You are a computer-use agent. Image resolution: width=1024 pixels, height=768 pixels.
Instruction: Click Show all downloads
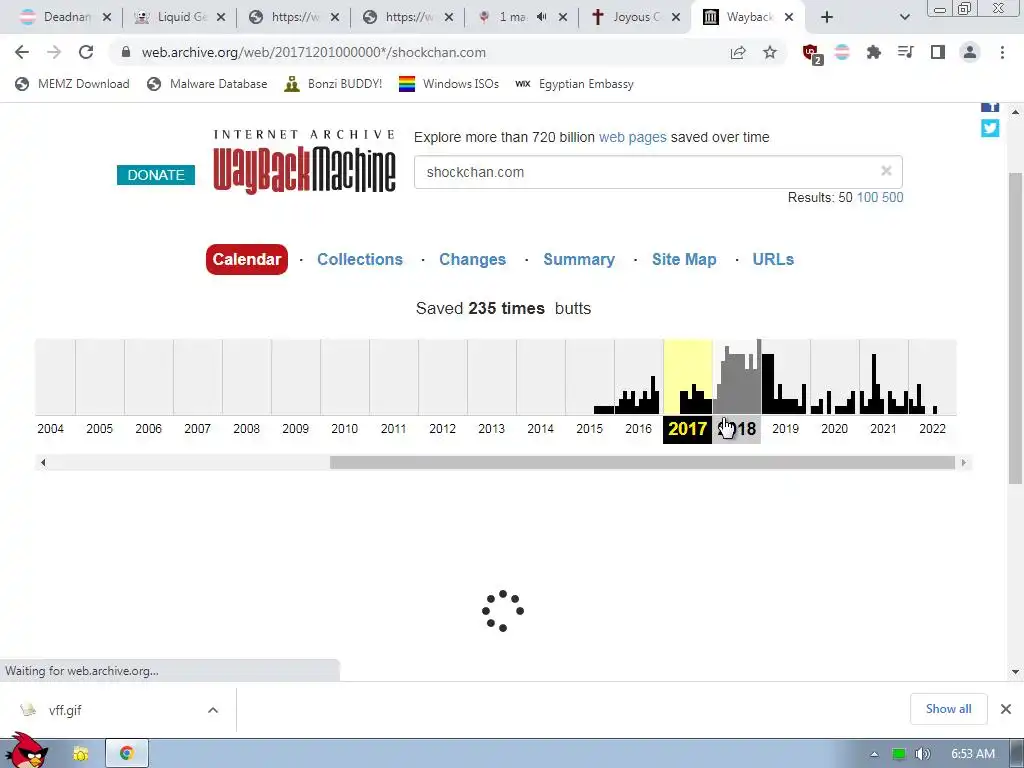tap(948, 709)
